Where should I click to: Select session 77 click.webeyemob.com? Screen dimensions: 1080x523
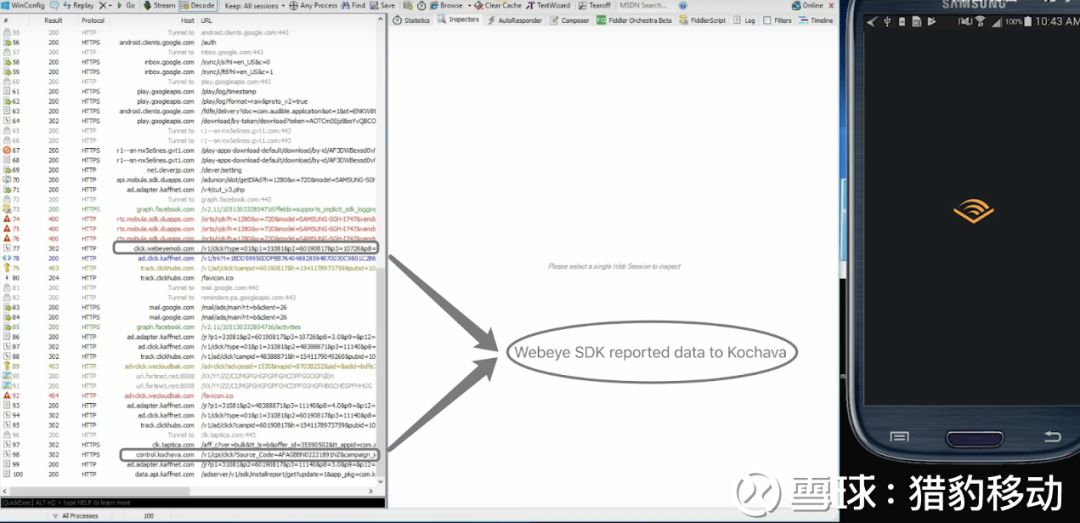coord(189,248)
